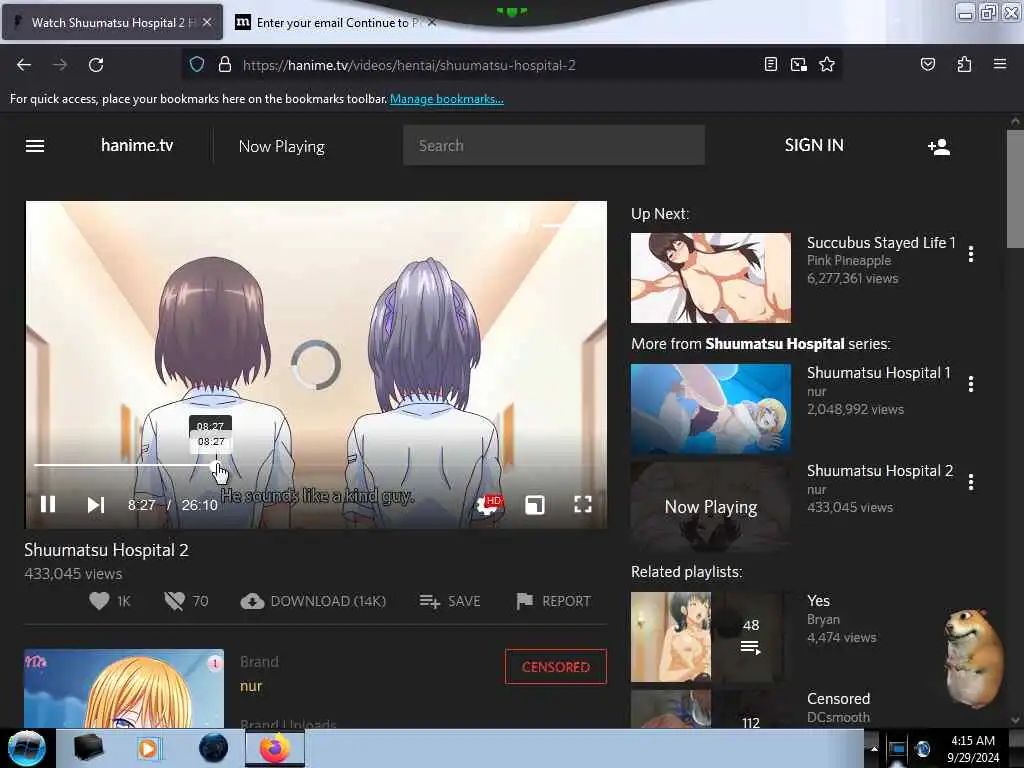Viewport: 1024px width, 768px height.
Task: Skip to the next video
Action: point(95,504)
